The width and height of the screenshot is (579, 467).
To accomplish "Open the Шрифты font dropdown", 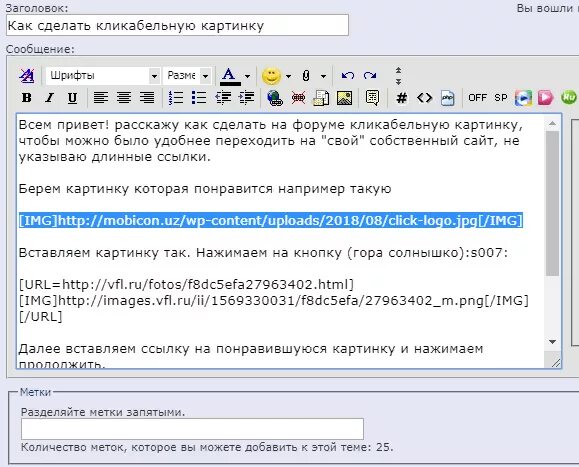I will [x=103, y=76].
